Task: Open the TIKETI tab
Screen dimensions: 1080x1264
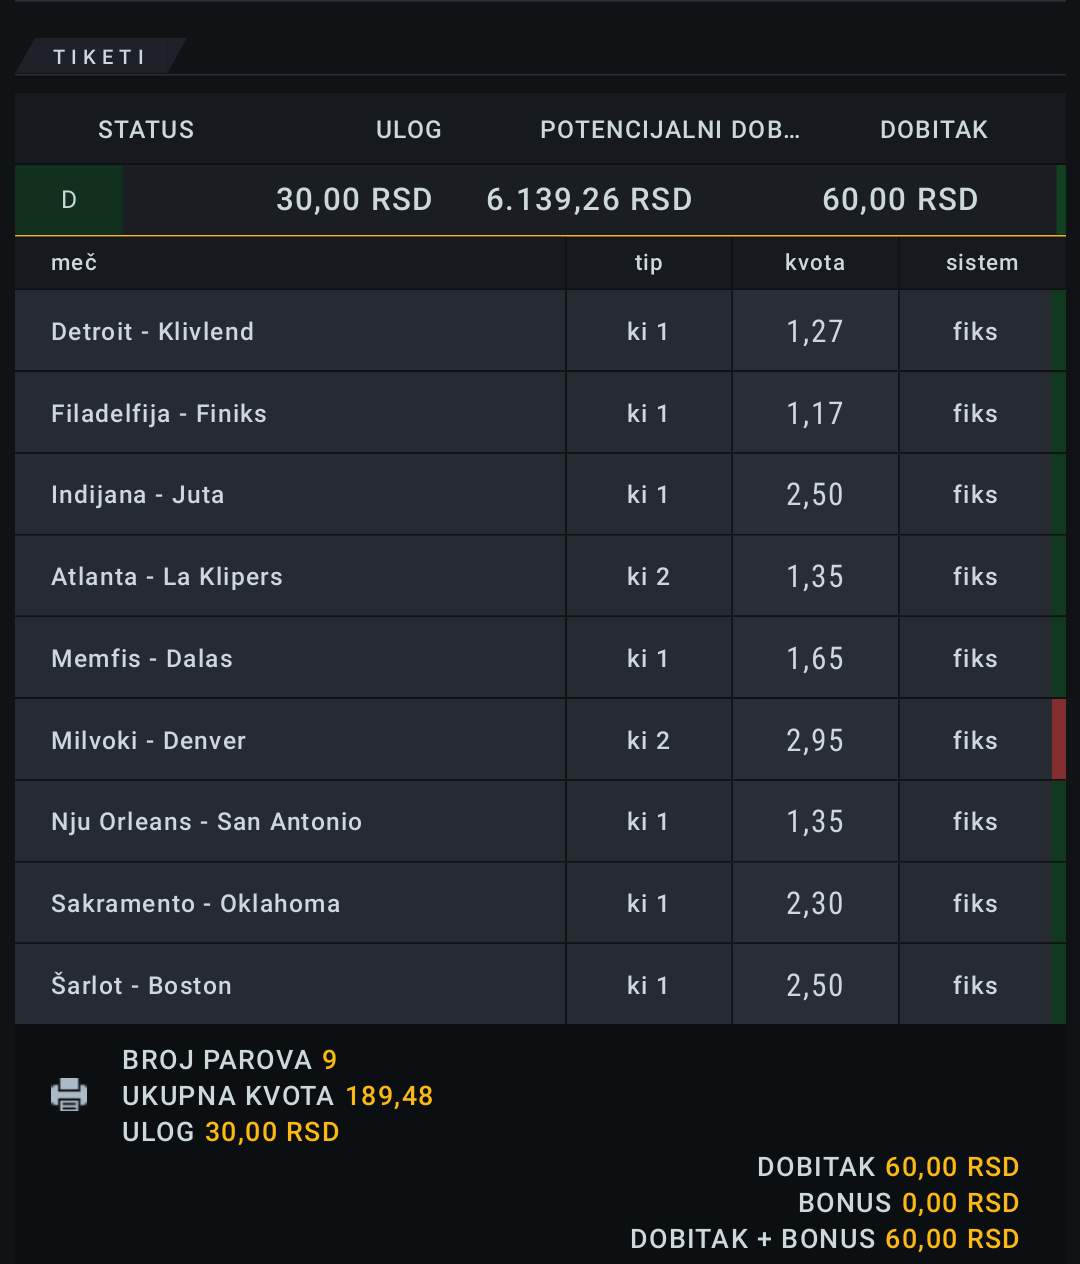Action: (x=100, y=57)
